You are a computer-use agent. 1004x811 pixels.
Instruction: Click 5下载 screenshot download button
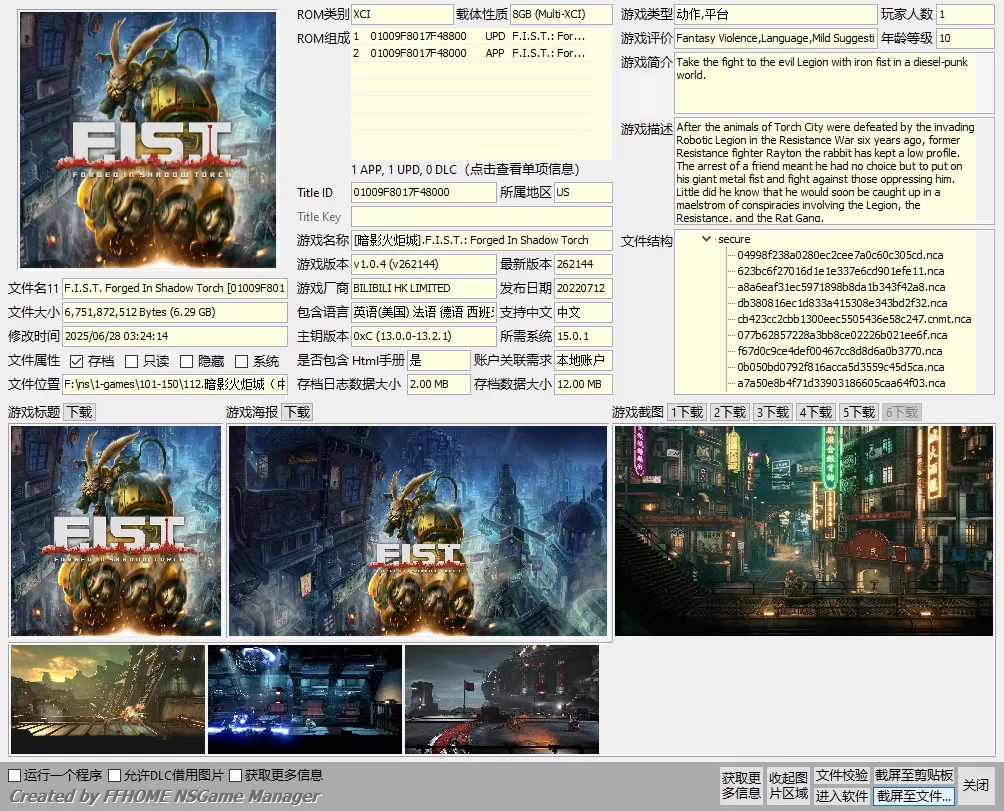click(x=858, y=410)
